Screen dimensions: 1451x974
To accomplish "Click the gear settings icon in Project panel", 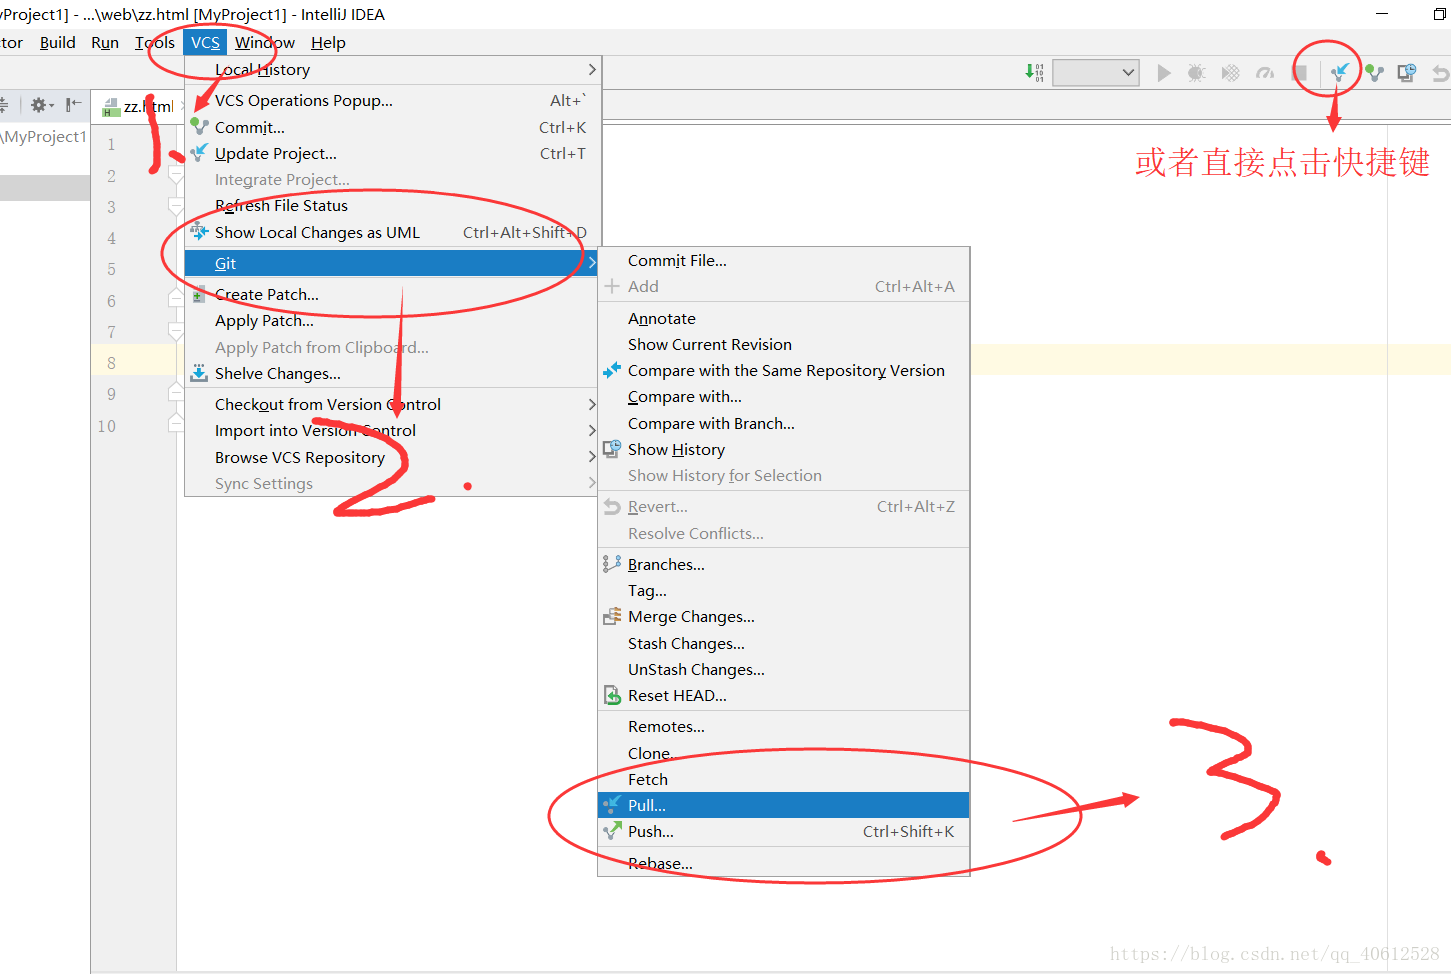I will point(39,105).
